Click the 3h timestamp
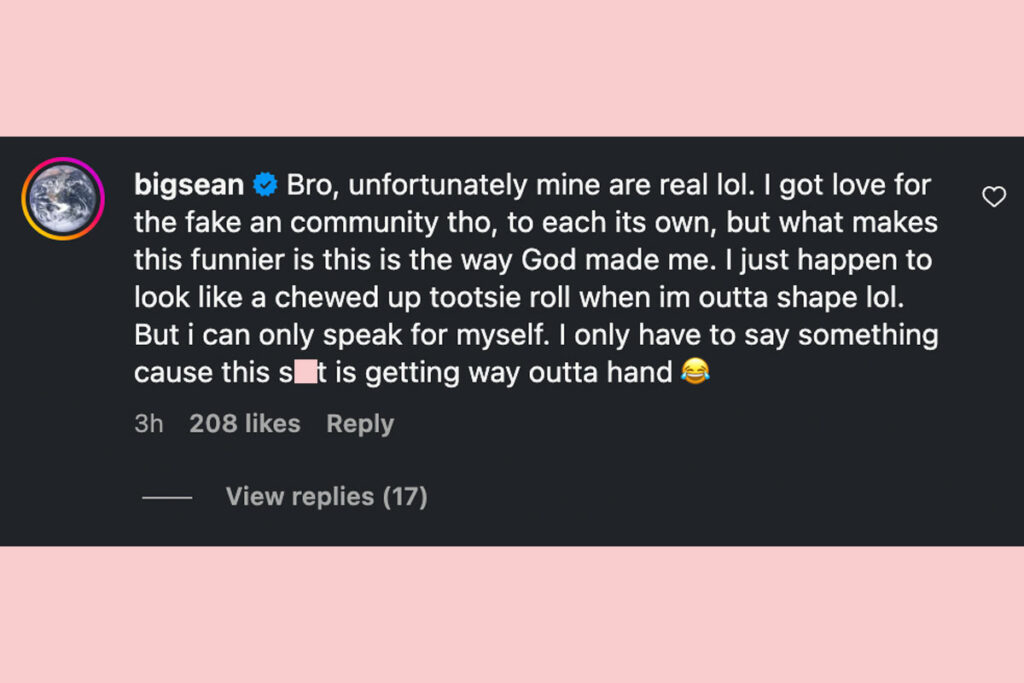1024x683 pixels. (x=148, y=423)
